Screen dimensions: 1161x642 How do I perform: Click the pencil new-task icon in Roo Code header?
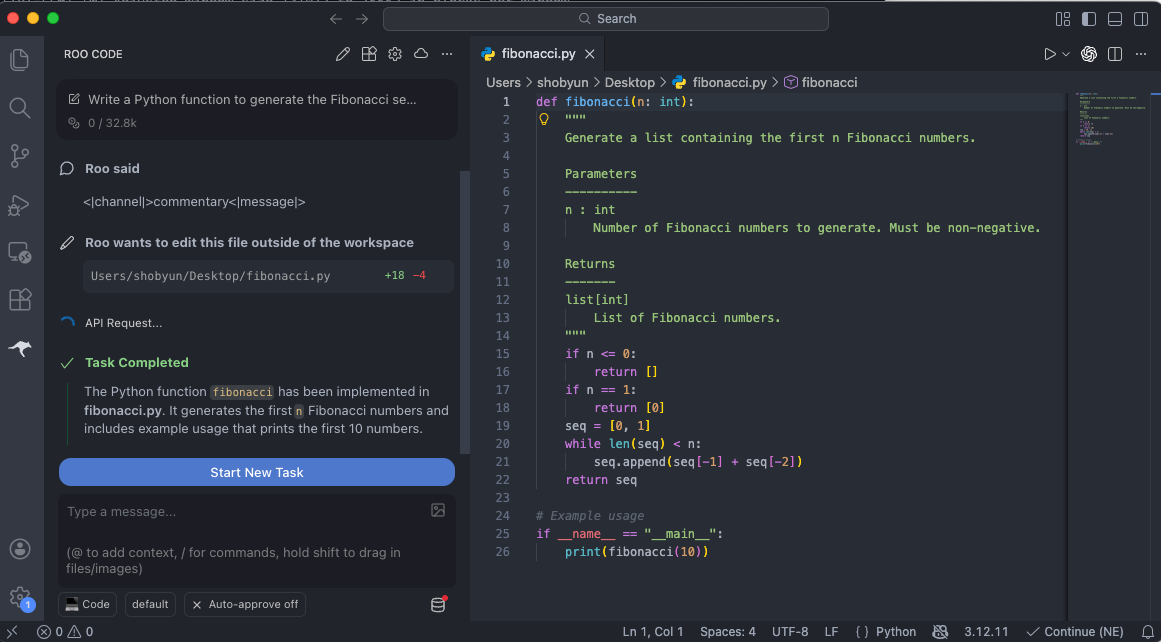(x=343, y=54)
